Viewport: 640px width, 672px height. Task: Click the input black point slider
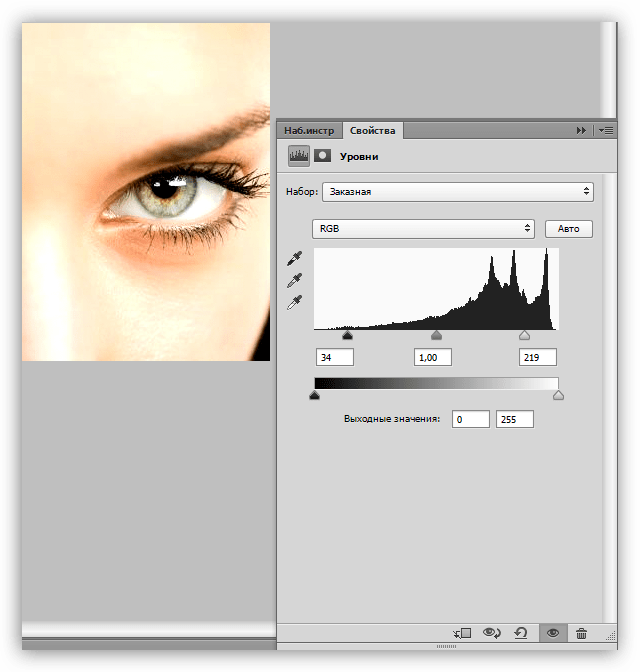[348, 335]
